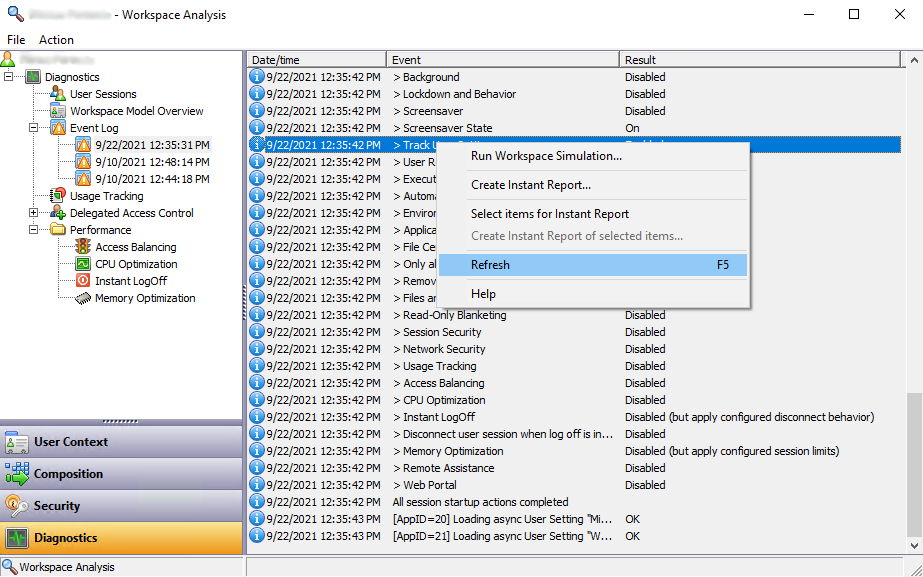
Task: Expand the Delegated Access Control node
Action: click(x=34, y=213)
